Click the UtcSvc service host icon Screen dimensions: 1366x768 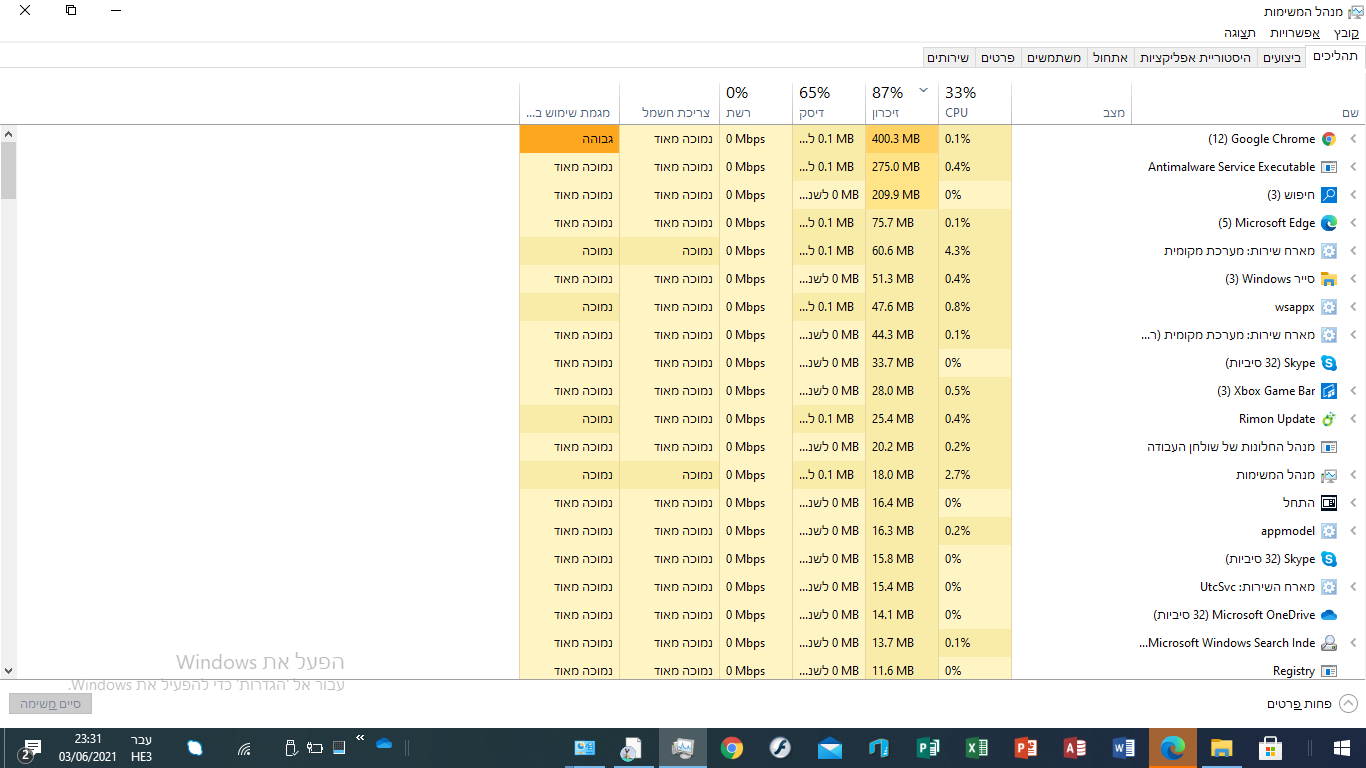1329,587
